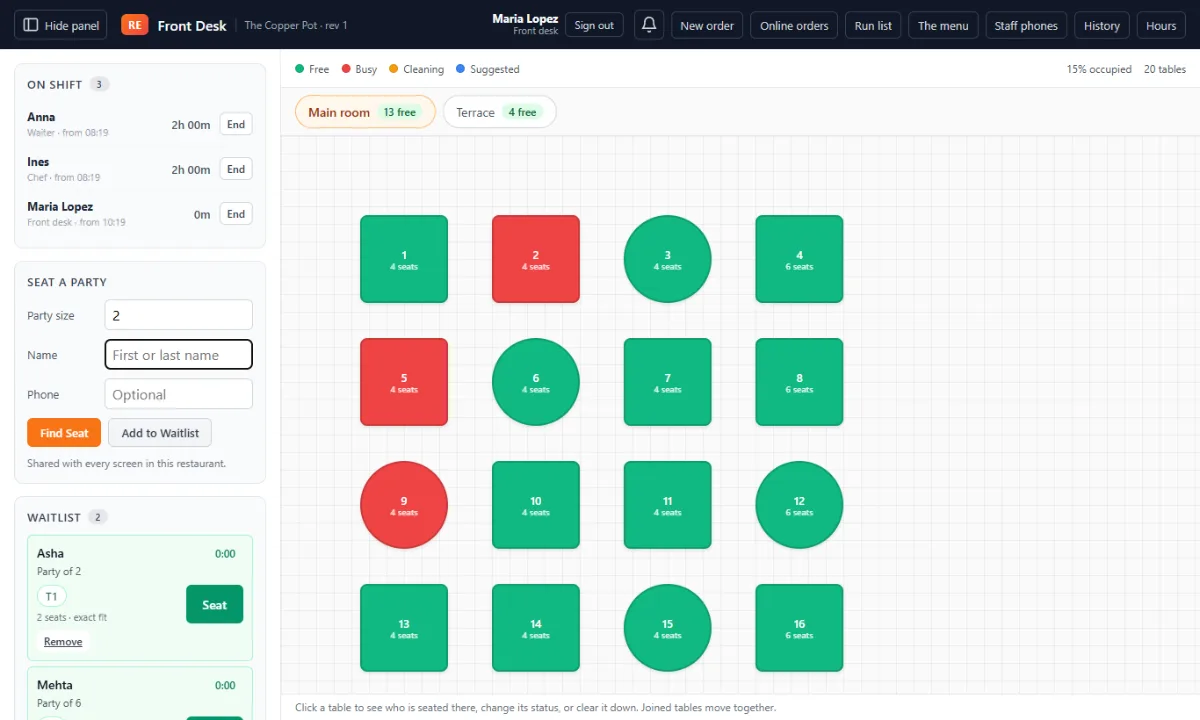Open the Hours view
1200x720 pixels.
(1161, 25)
